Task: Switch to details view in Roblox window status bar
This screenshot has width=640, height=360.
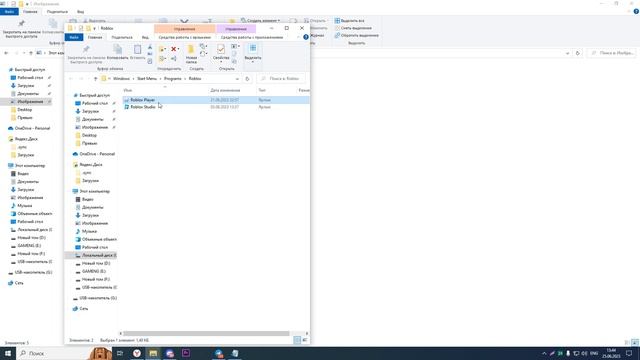Action: pyautogui.click(x=297, y=340)
